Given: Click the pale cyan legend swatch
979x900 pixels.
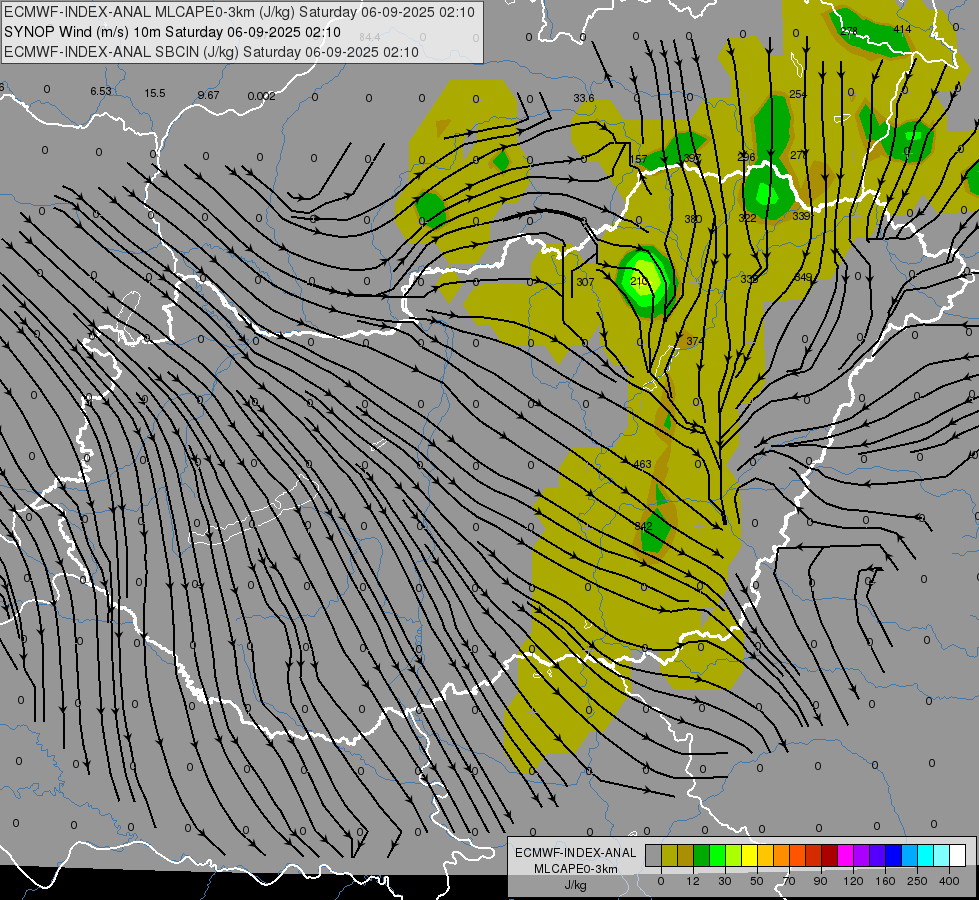Looking at the screenshot, I should 942,855.
